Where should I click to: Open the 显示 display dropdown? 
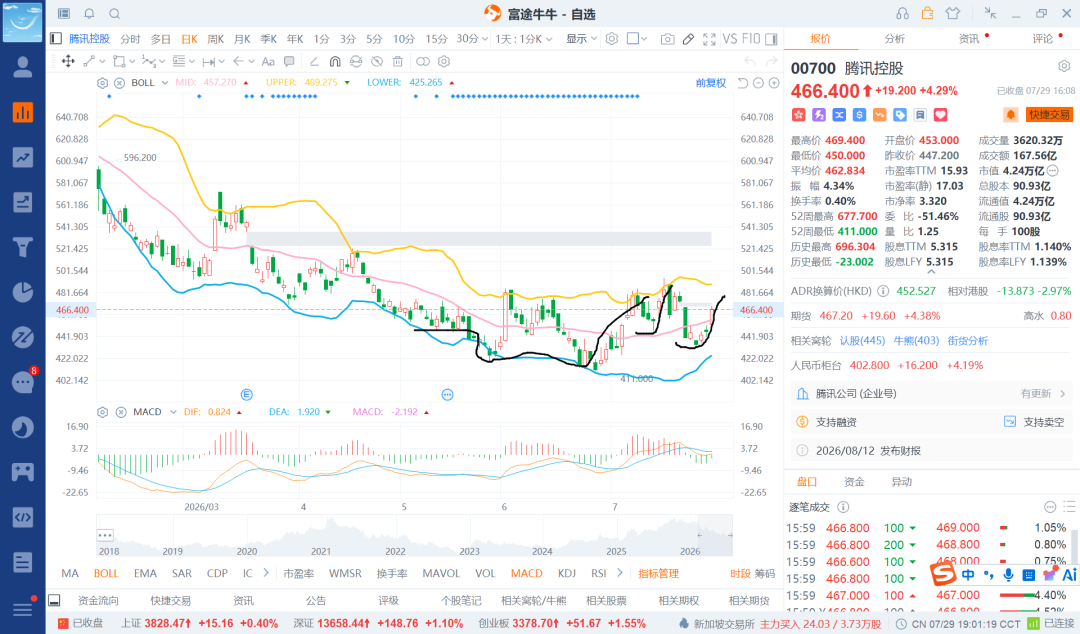pyautogui.click(x=581, y=39)
